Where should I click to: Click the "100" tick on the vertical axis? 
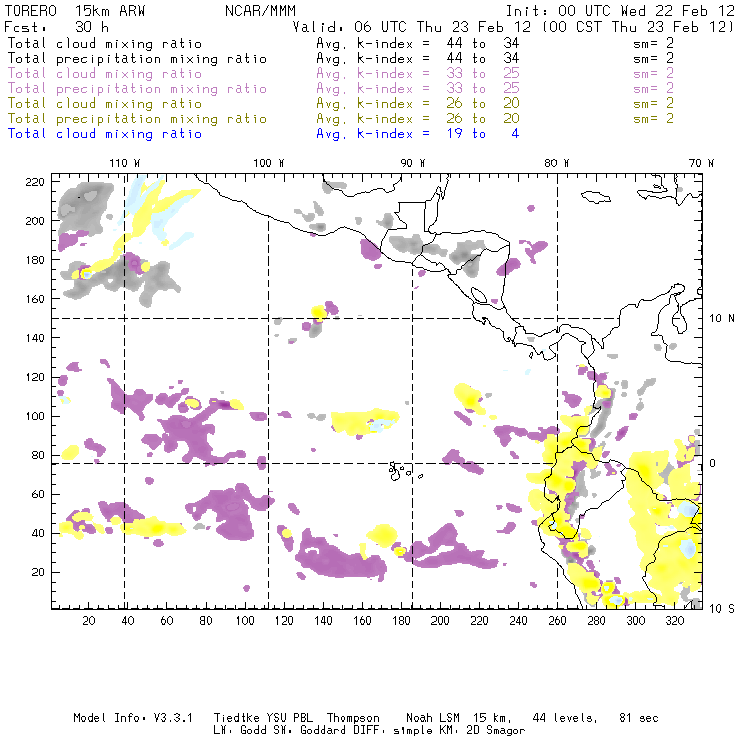35,416
